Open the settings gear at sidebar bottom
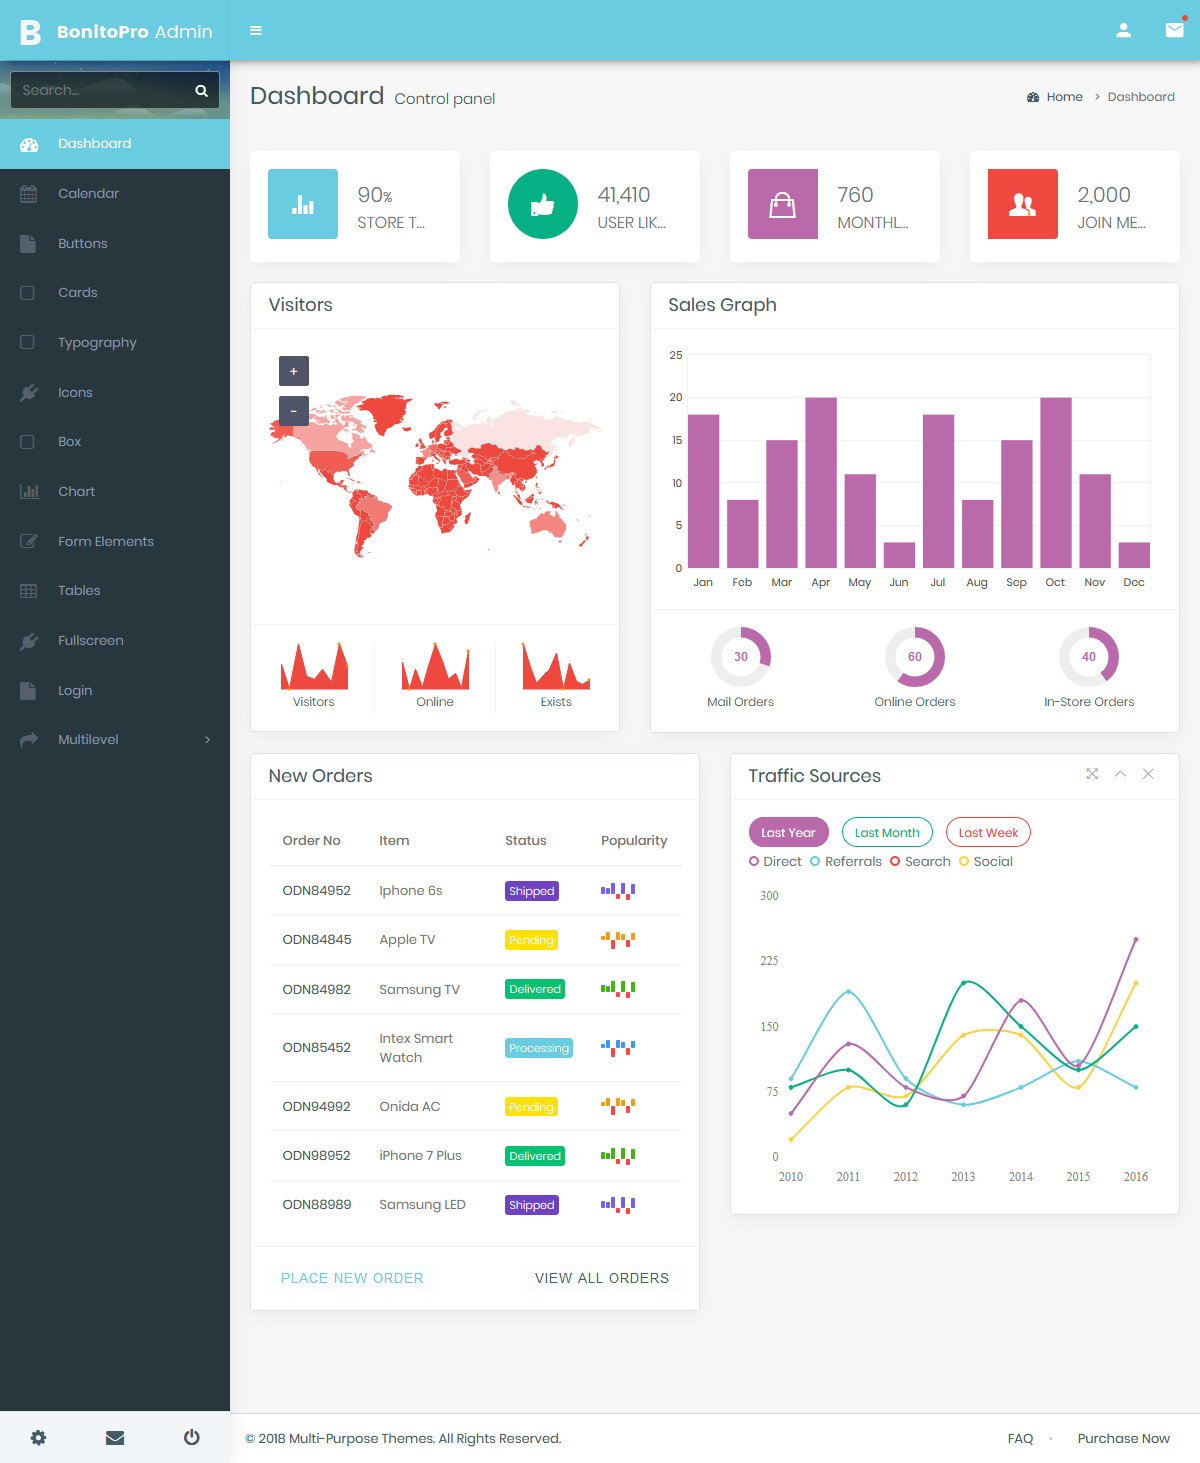This screenshot has height=1463, width=1200. [x=38, y=1437]
